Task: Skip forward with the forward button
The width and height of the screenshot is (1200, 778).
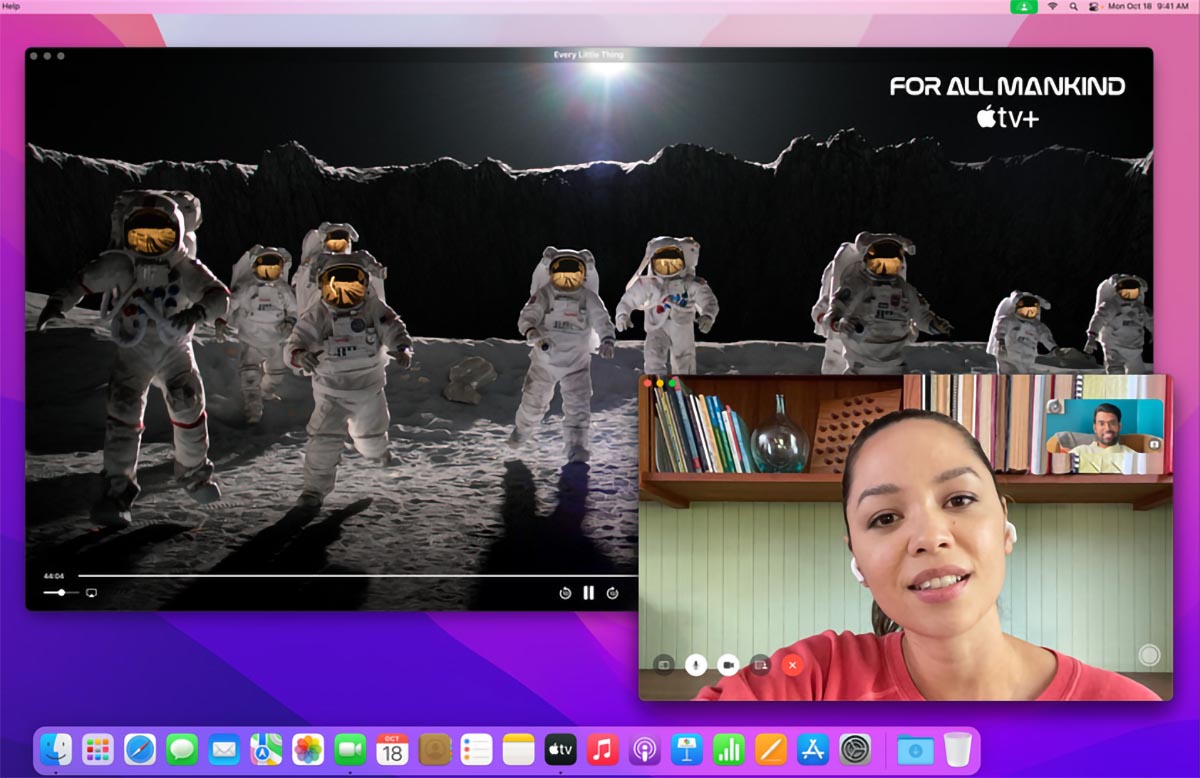Action: (x=612, y=593)
